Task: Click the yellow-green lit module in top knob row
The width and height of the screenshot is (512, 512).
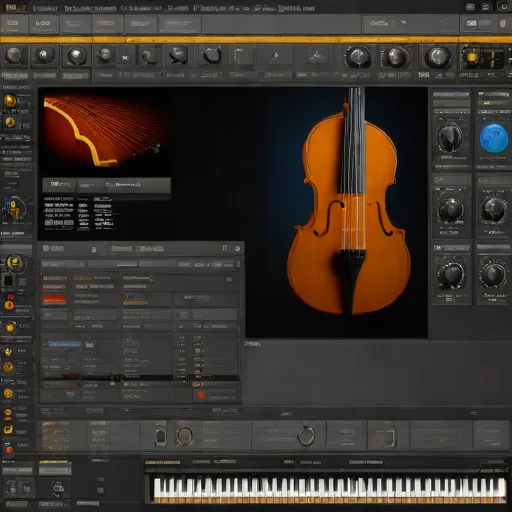Action: click(482, 57)
